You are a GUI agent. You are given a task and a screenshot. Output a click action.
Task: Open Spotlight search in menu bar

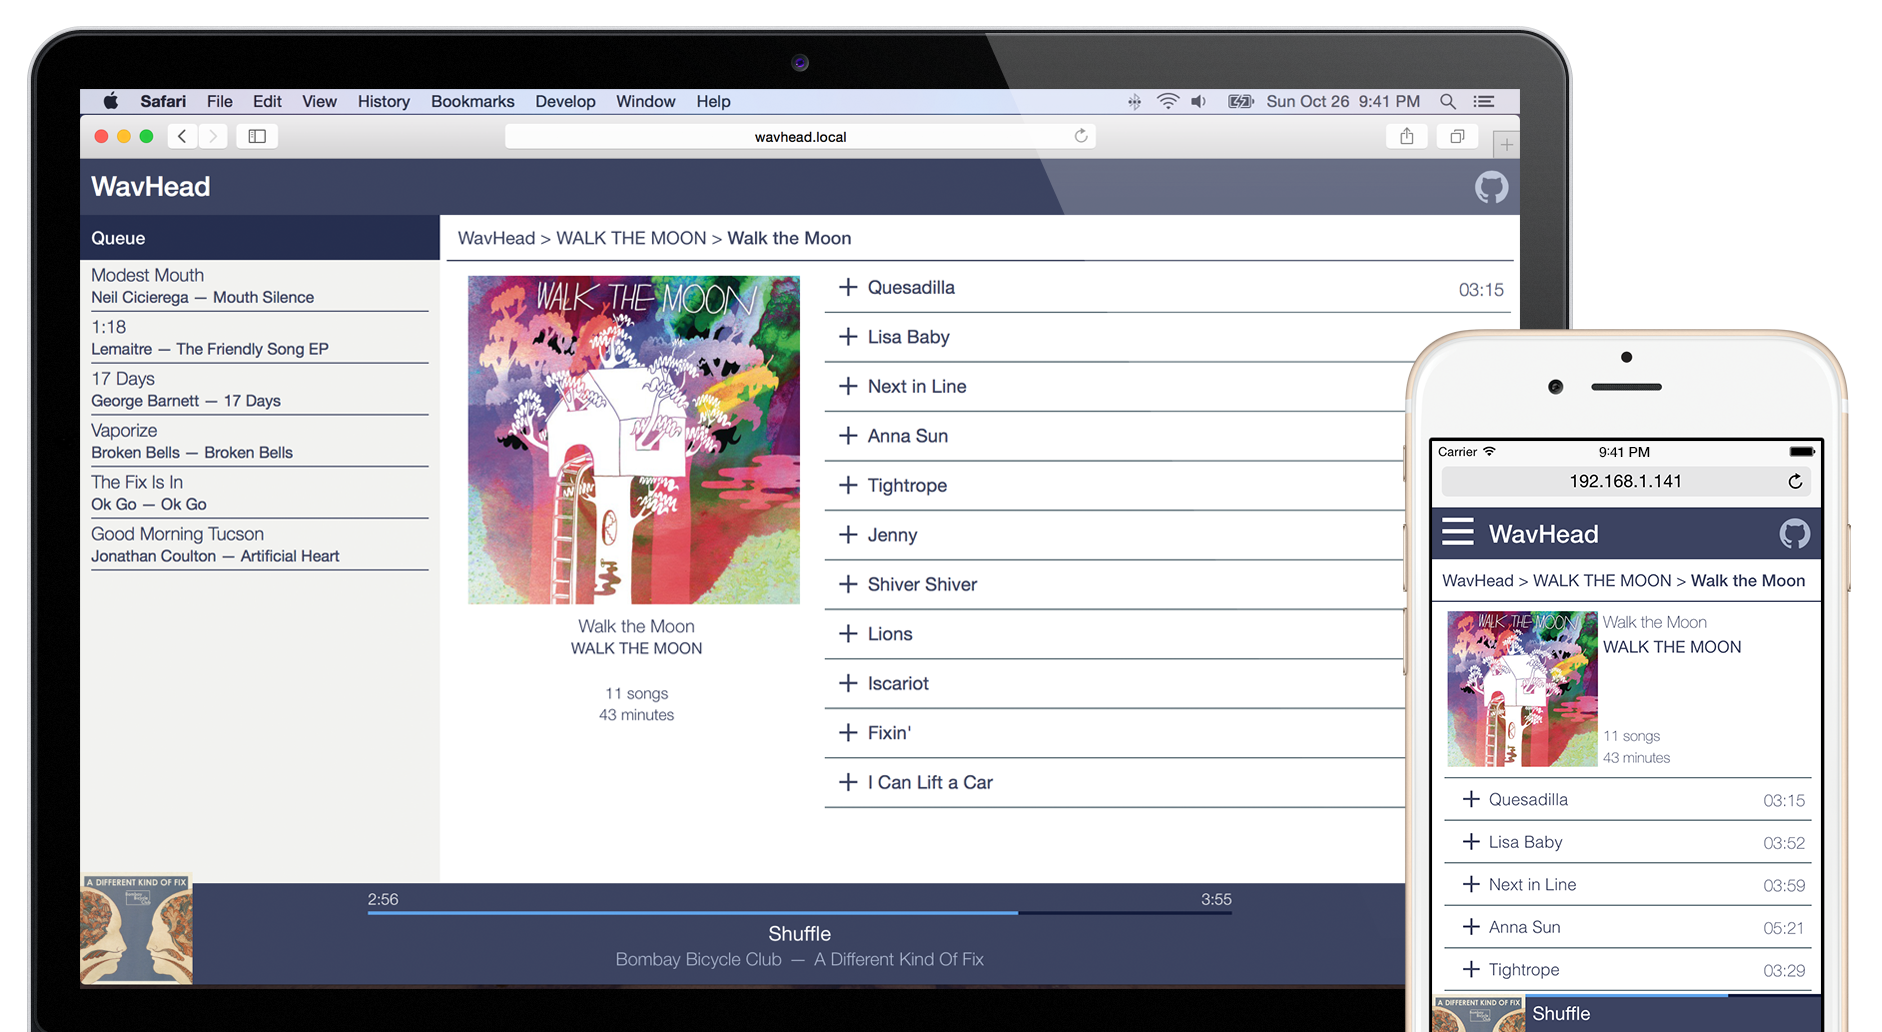point(1448,101)
